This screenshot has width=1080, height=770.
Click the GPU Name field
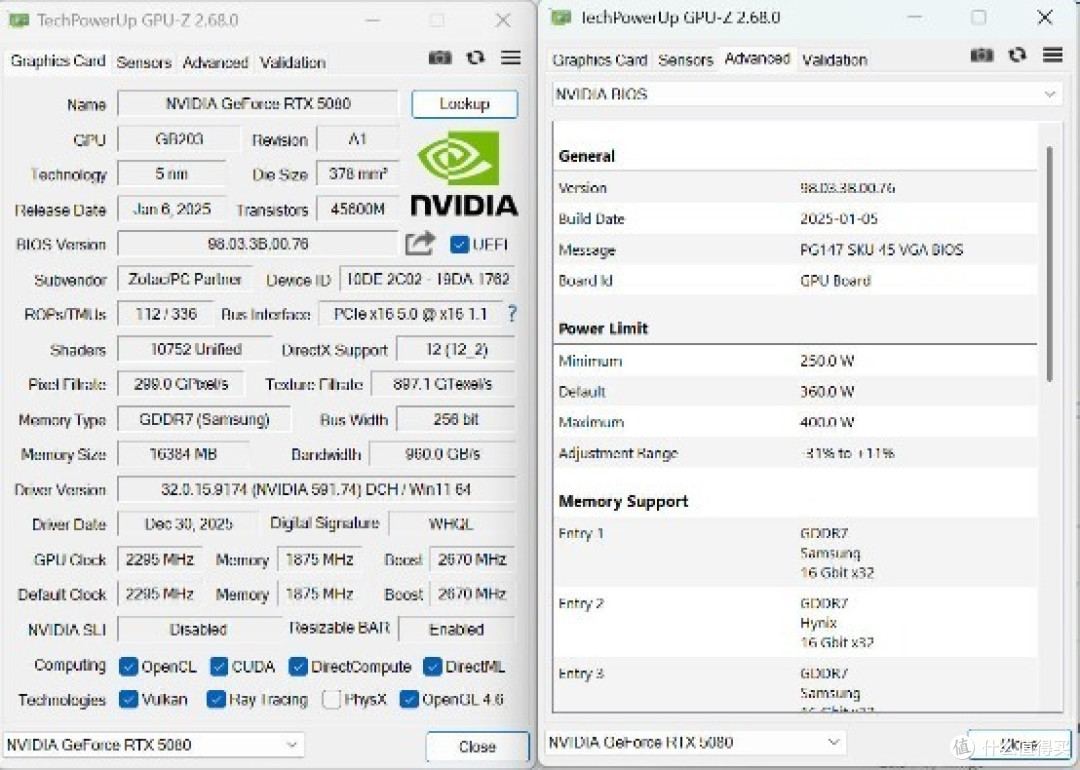258,104
